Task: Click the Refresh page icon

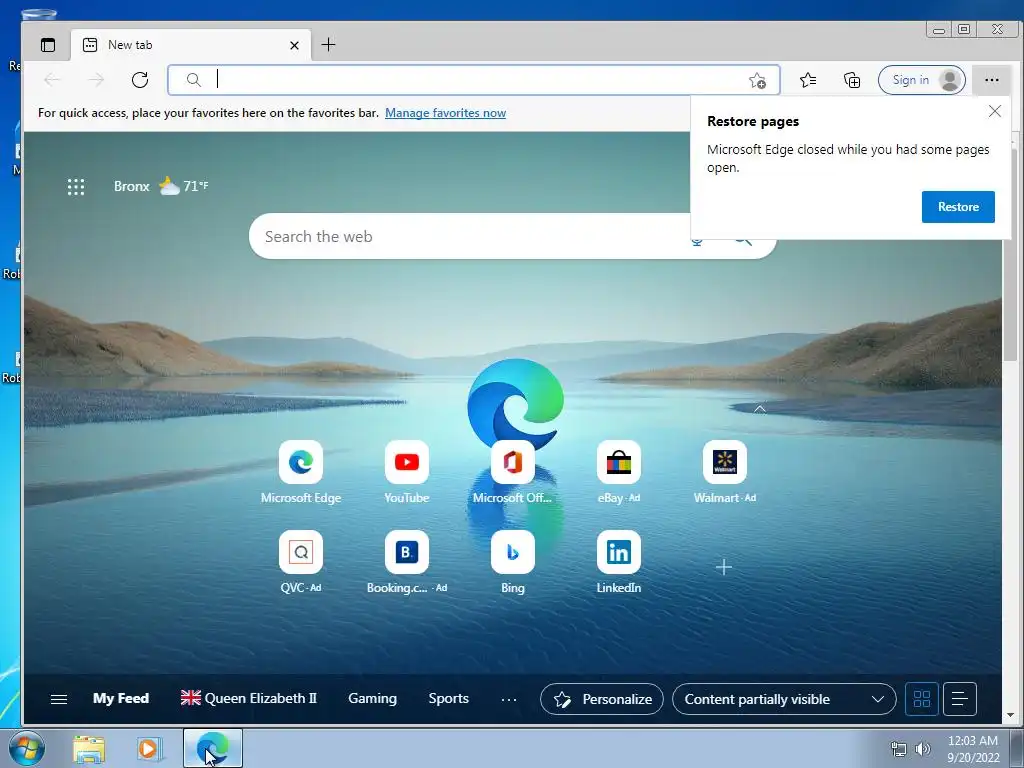Action: tap(140, 80)
